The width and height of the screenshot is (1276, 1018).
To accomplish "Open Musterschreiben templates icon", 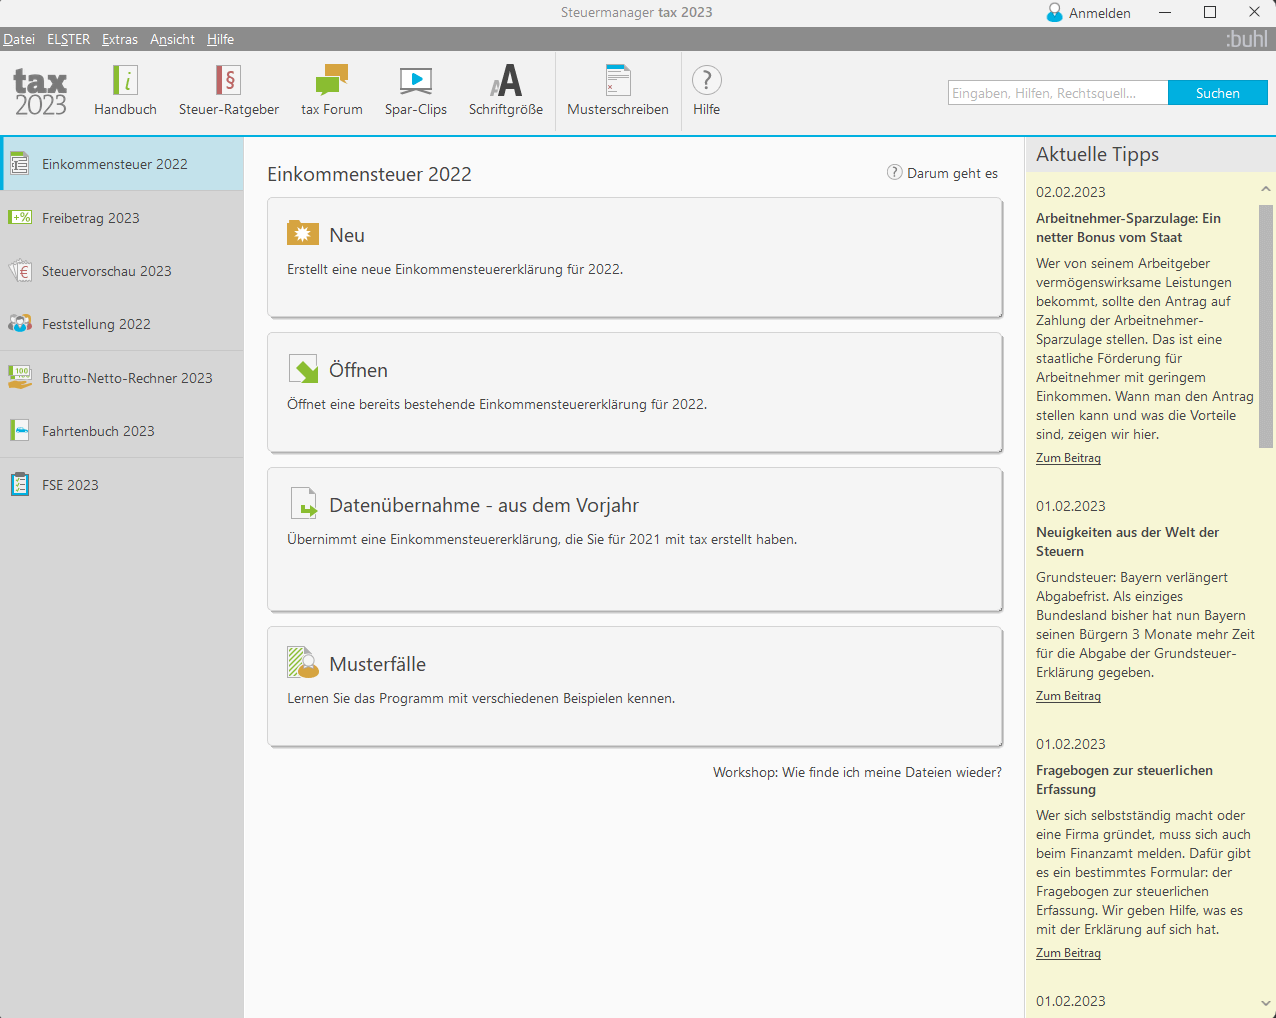I will click(617, 81).
